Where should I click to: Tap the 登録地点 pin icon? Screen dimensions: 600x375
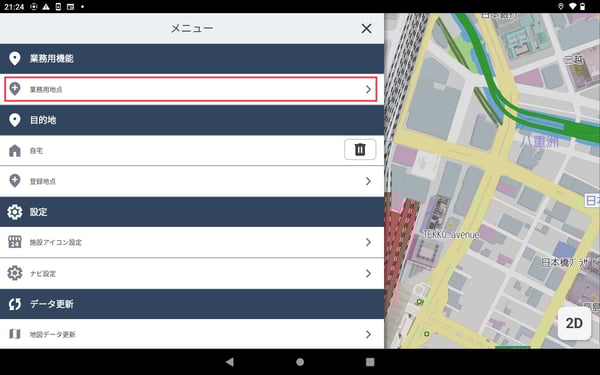pos(15,181)
